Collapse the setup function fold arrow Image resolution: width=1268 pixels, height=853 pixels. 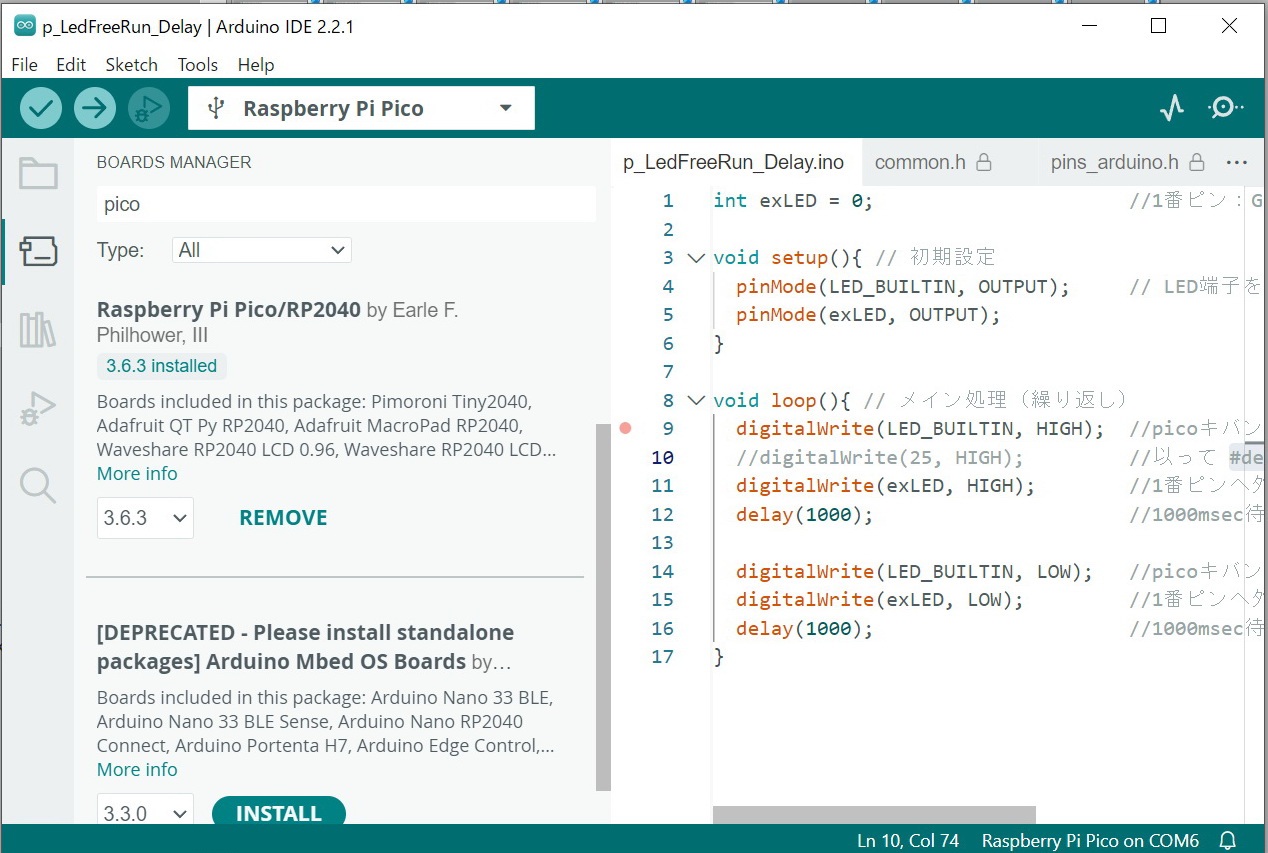[x=696, y=258]
